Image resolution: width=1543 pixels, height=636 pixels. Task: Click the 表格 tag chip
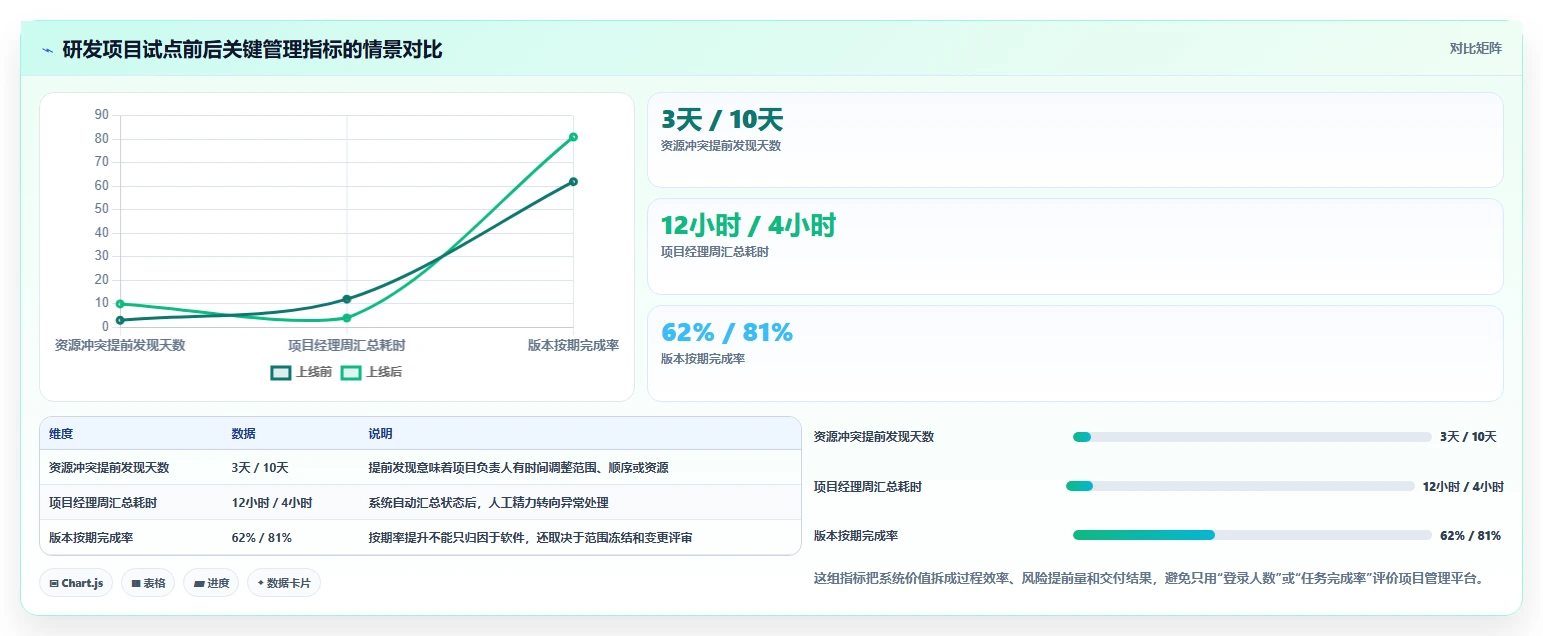[x=148, y=583]
